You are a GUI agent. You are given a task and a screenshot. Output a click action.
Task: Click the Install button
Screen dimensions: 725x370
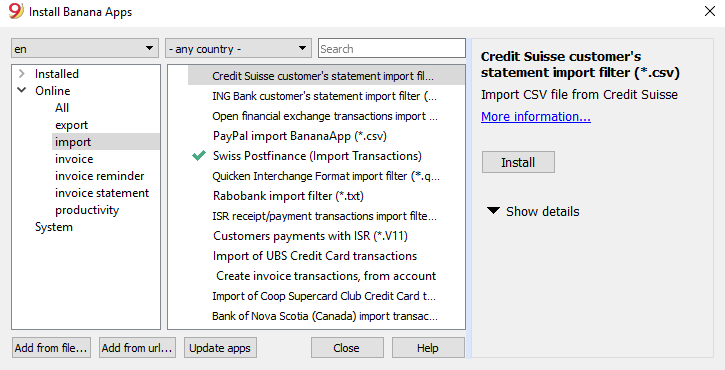(x=518, y=162)
